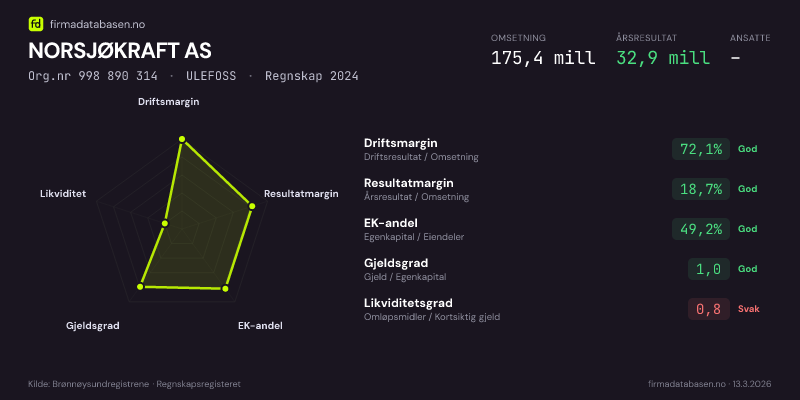
Task: Click the Omsetning 175,4 mill figure
Action: point(543,57)
